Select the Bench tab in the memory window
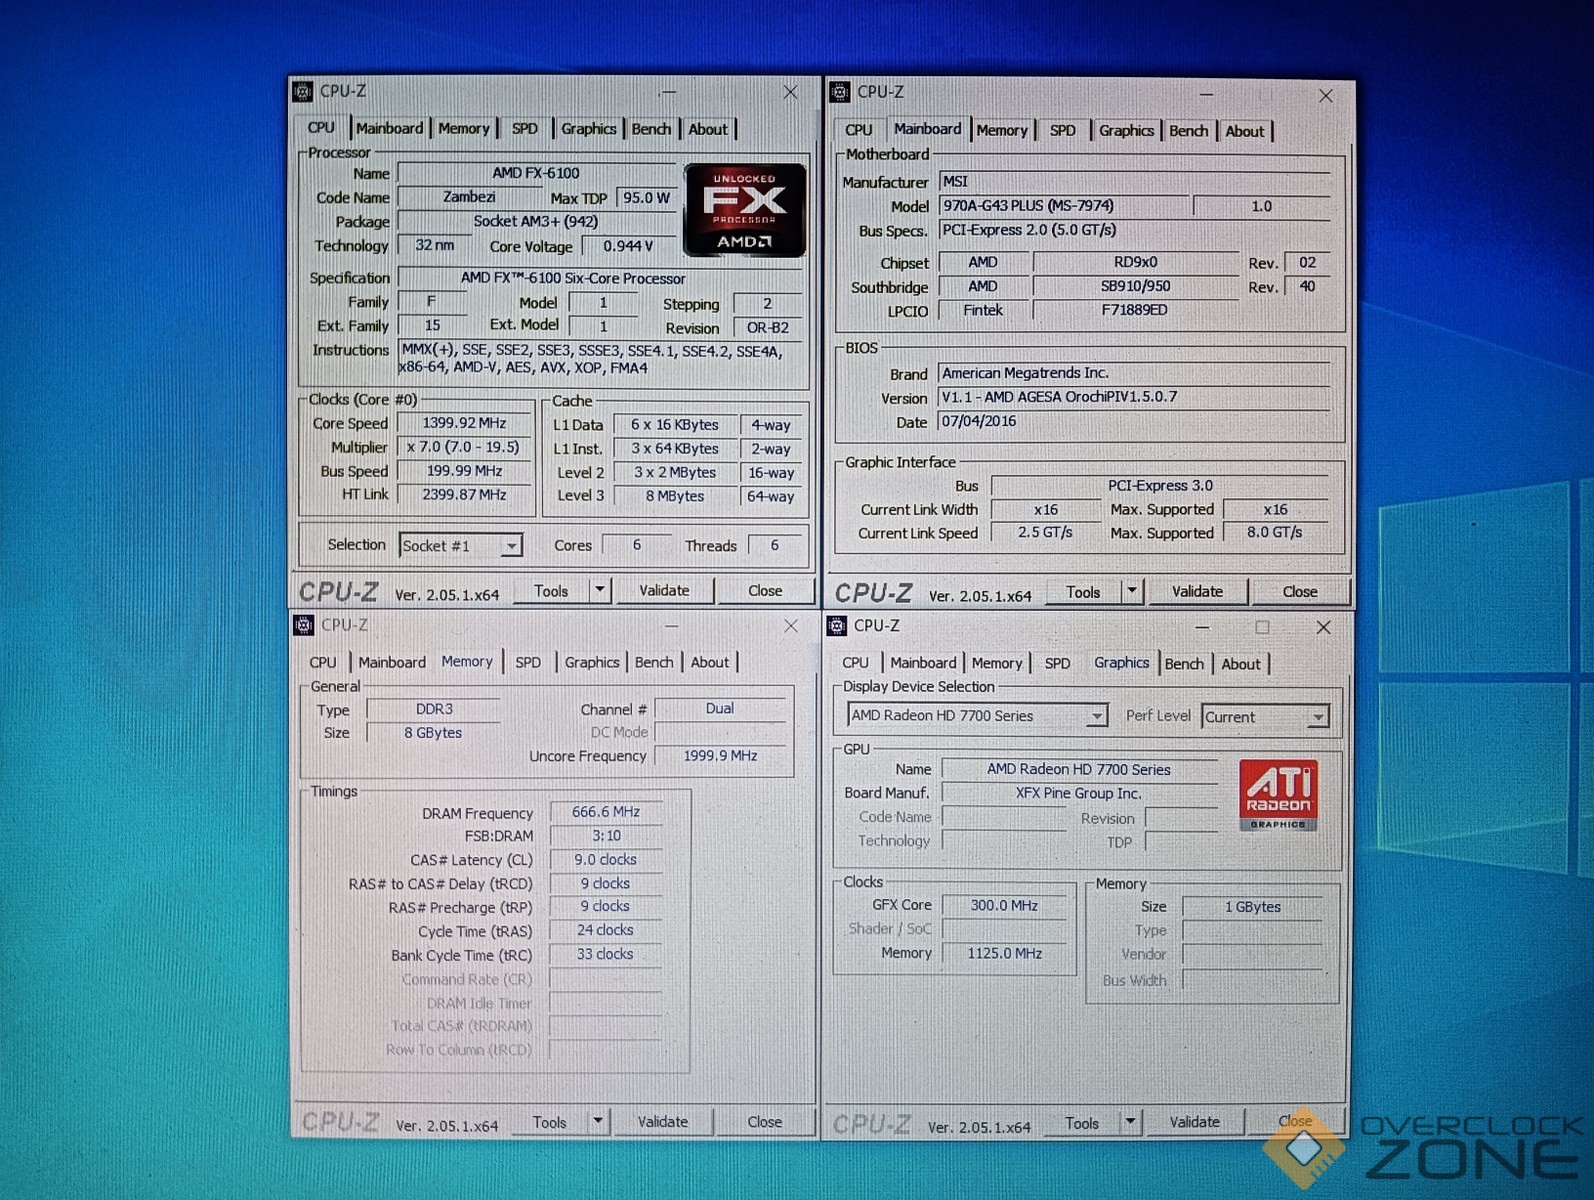This screenshot has height=1200, width=1594. click(x=654, y=662)
